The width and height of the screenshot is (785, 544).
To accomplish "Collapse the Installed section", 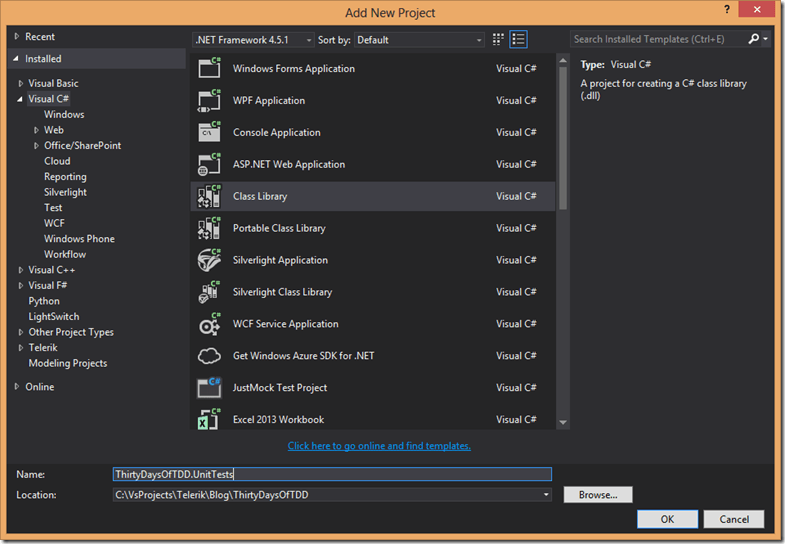I will pyautogui.click(x=16, y=59).
